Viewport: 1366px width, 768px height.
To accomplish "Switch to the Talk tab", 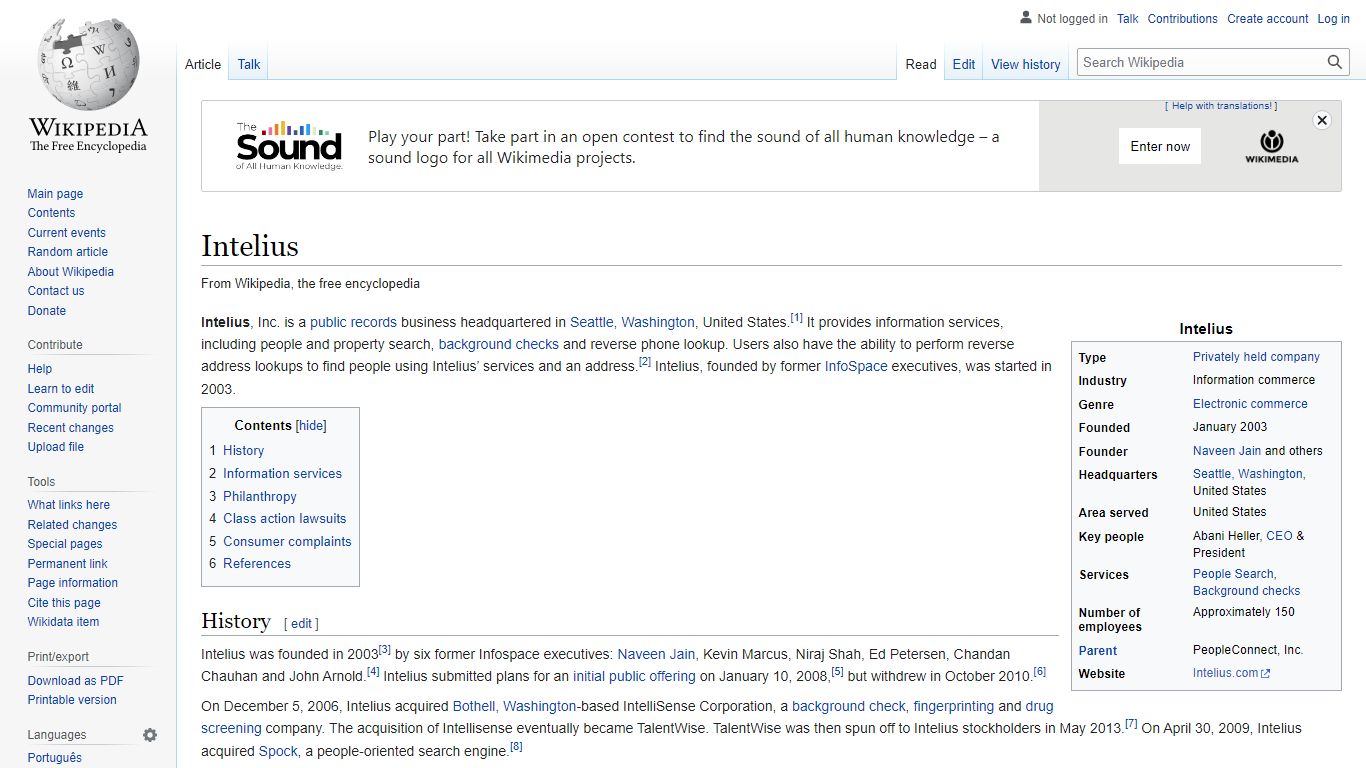I will pos(249,64).
